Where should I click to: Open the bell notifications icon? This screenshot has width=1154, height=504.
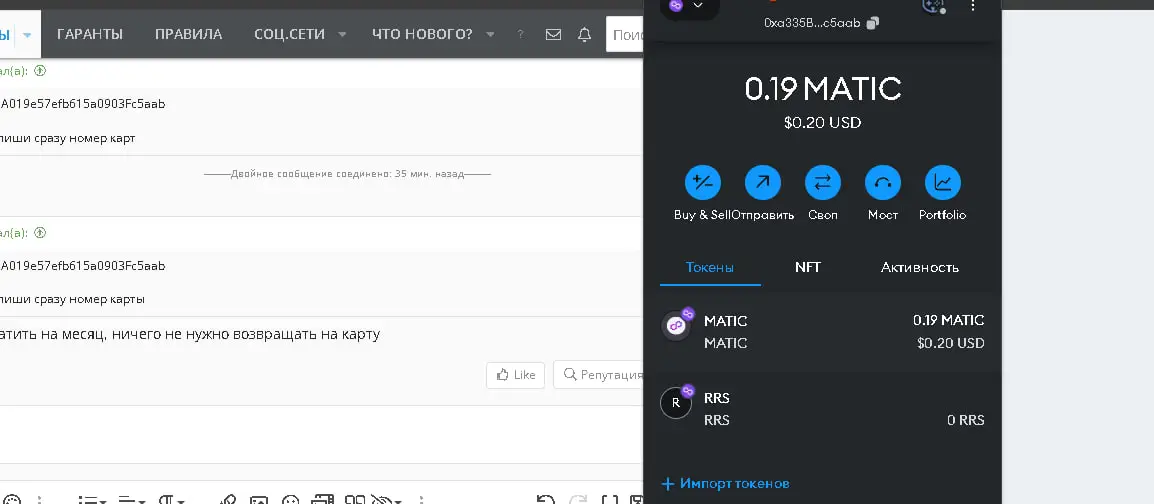click(584, 35)
